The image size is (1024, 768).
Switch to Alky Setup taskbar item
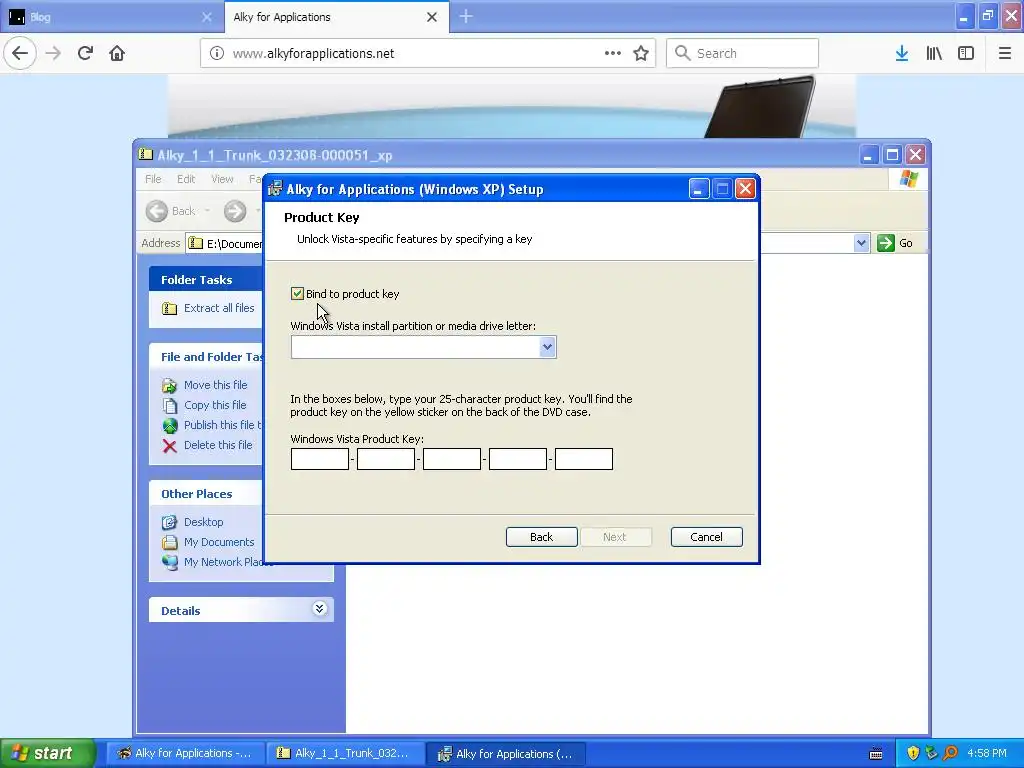coord(505,754)
